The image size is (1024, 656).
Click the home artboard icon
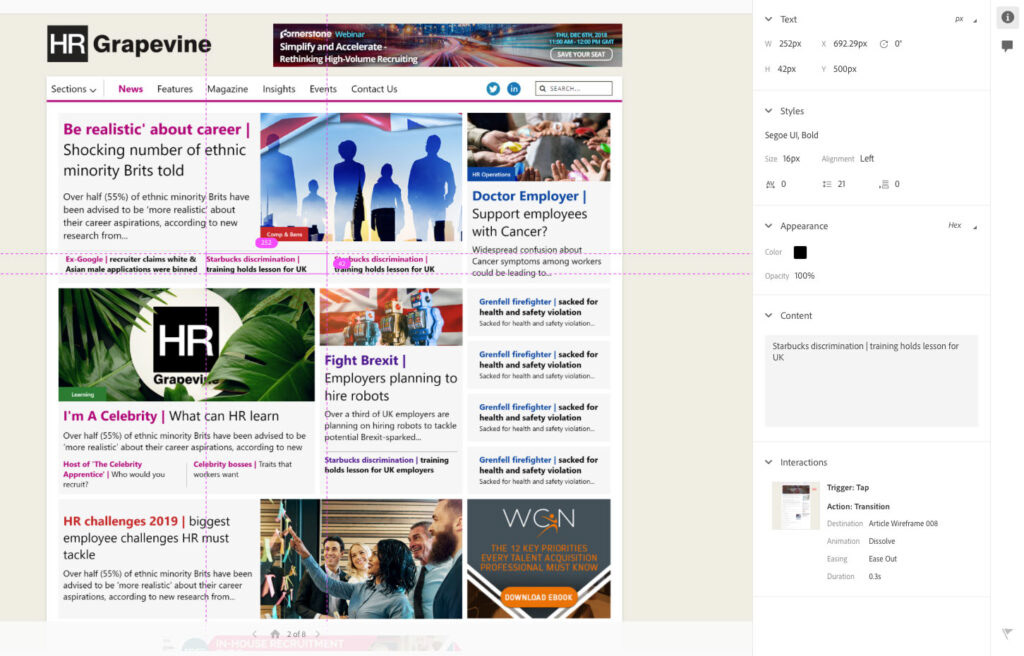click(275, 634)
